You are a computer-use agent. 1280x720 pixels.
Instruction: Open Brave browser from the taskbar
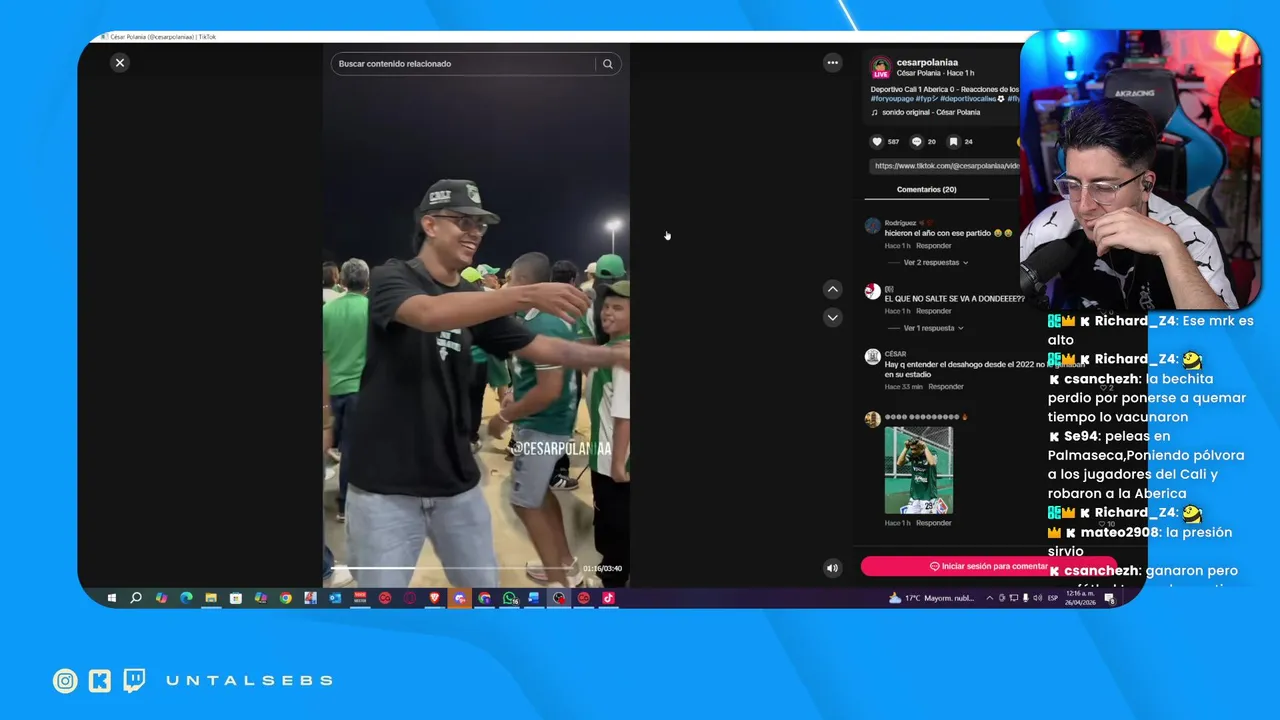[x=434, y=598]
